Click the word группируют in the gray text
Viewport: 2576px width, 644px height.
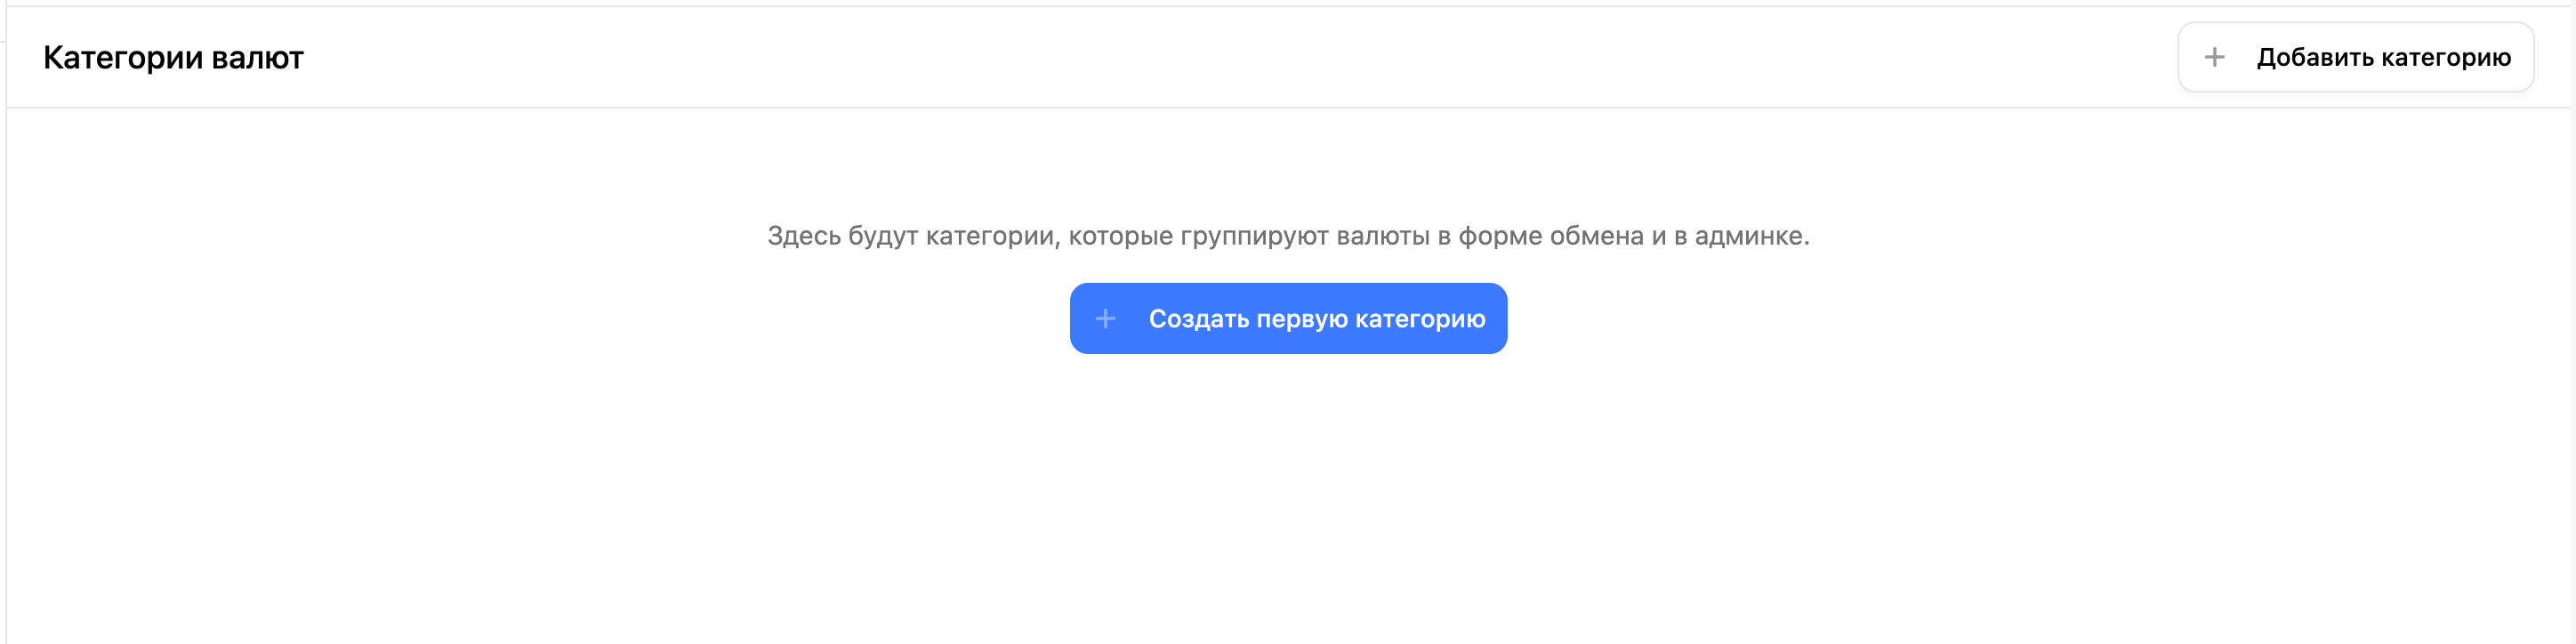click(x=1254, y=236)
